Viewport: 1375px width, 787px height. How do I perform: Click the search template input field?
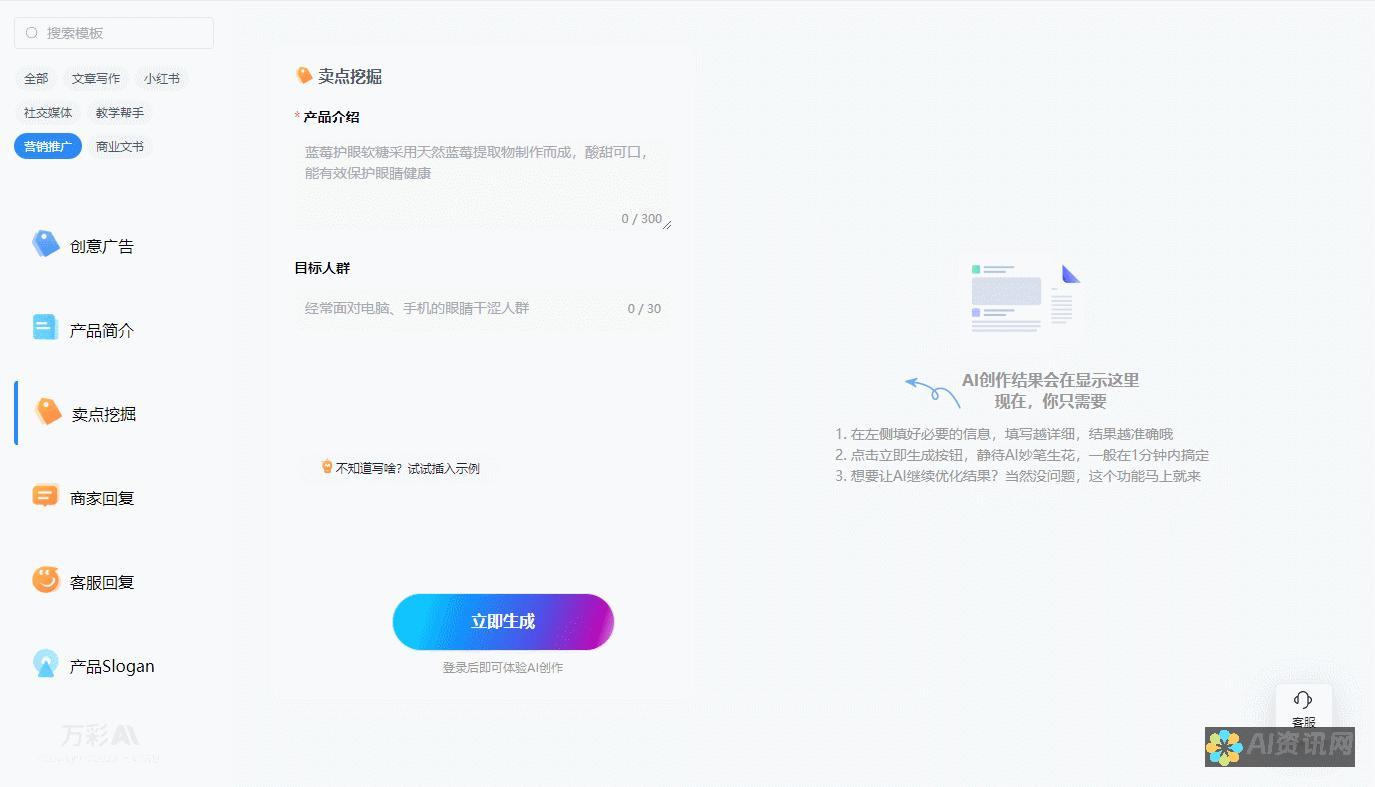click(114, 33)
